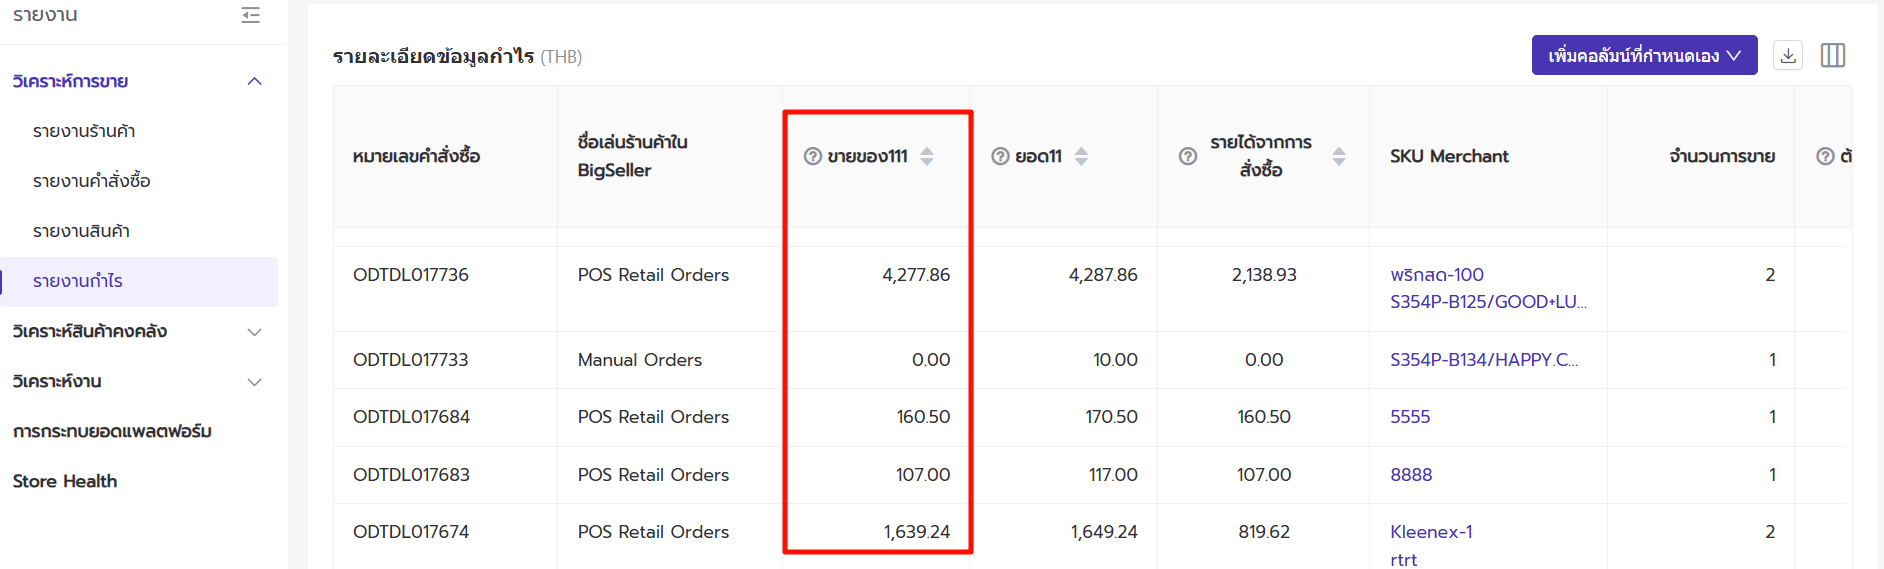
Task: Open Store Health page
Action: click(x=65, y=481)
